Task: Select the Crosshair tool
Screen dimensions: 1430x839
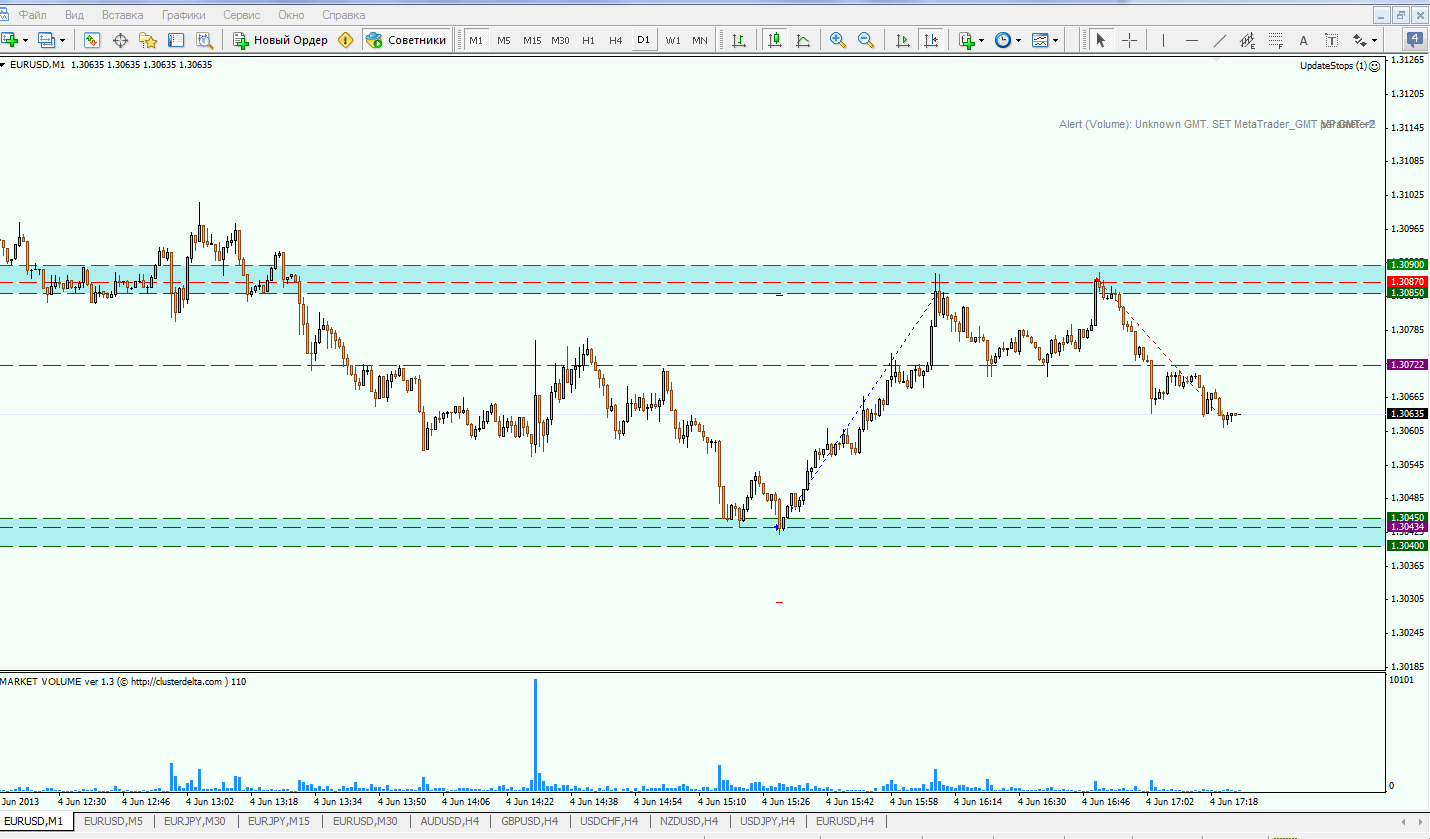Action: [1129, 40]
